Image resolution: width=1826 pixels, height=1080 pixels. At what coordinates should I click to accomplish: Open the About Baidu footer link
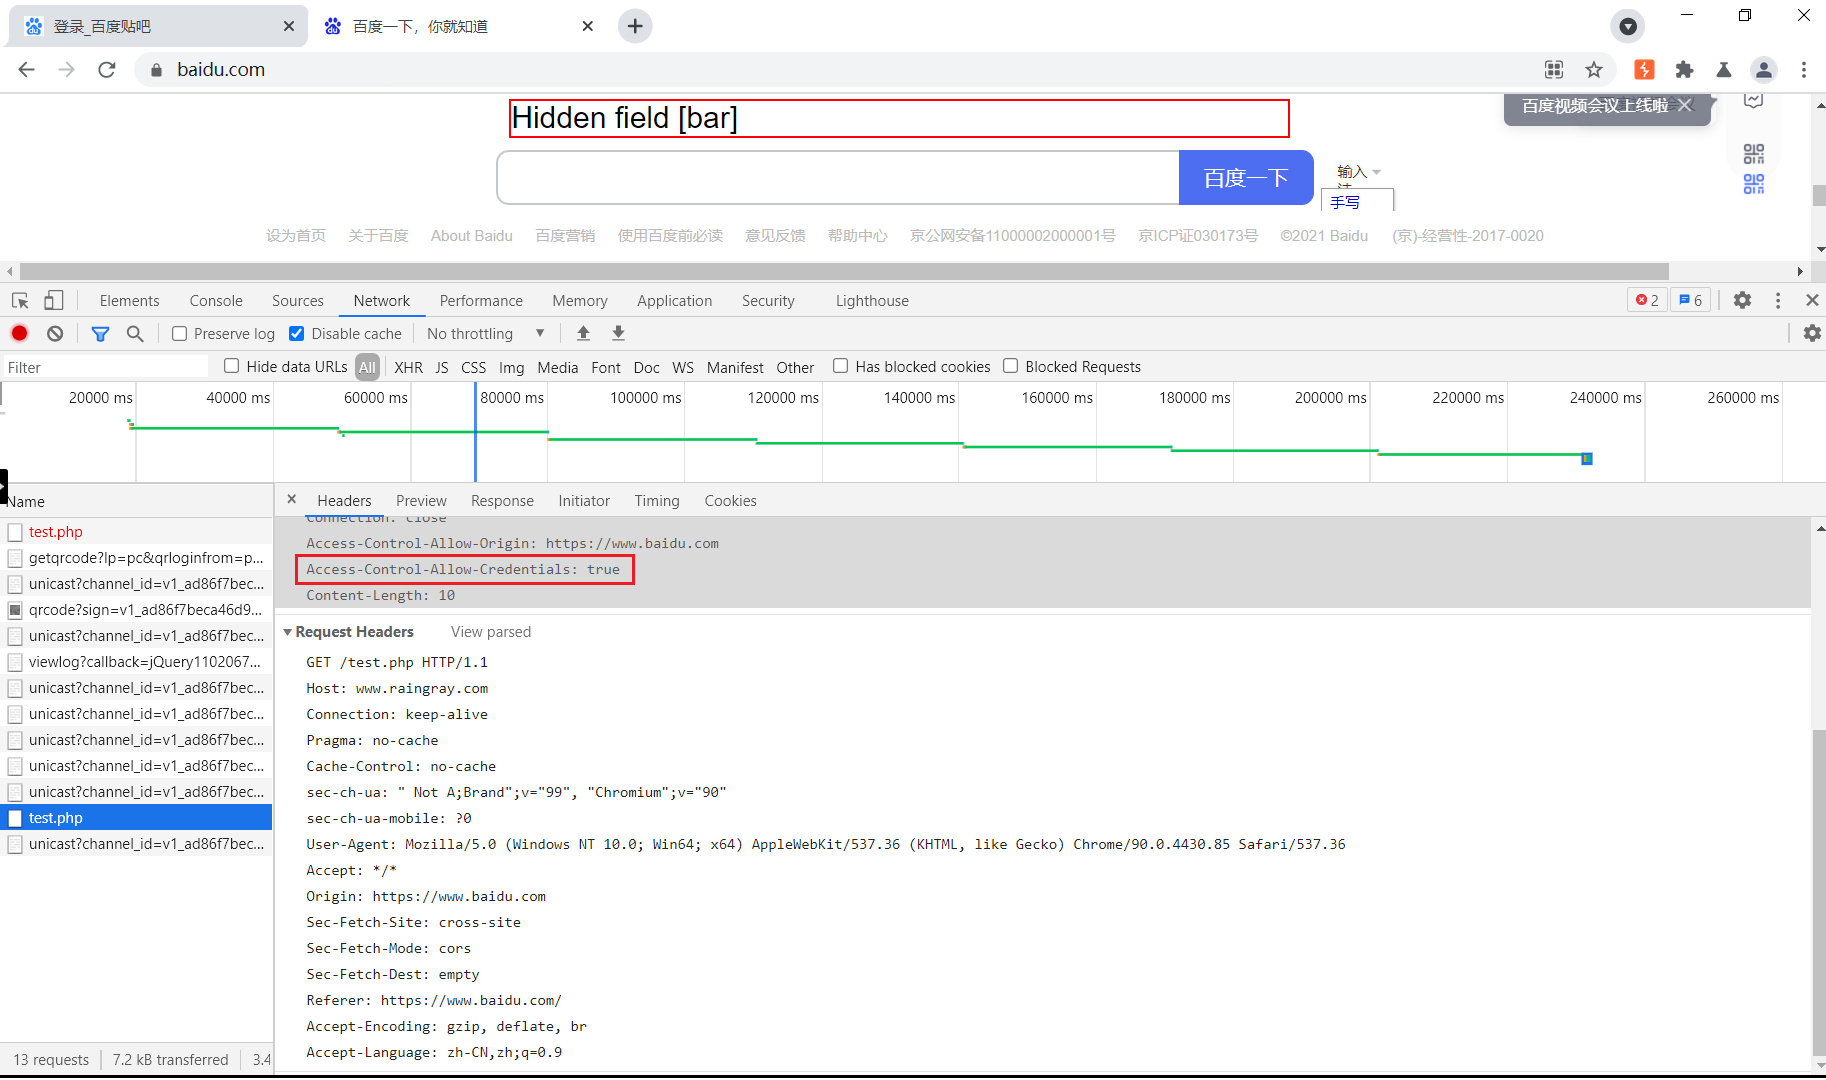[x=472, y=235]
